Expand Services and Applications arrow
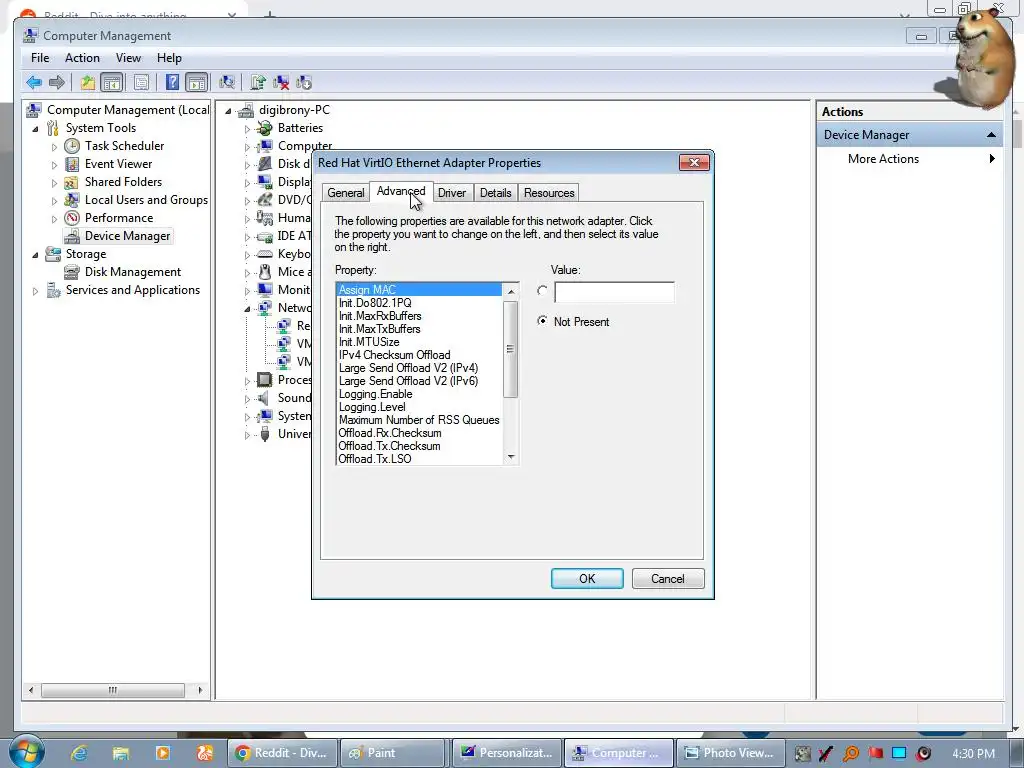The height and width of the screenshot is (768, 1024). 36,291
